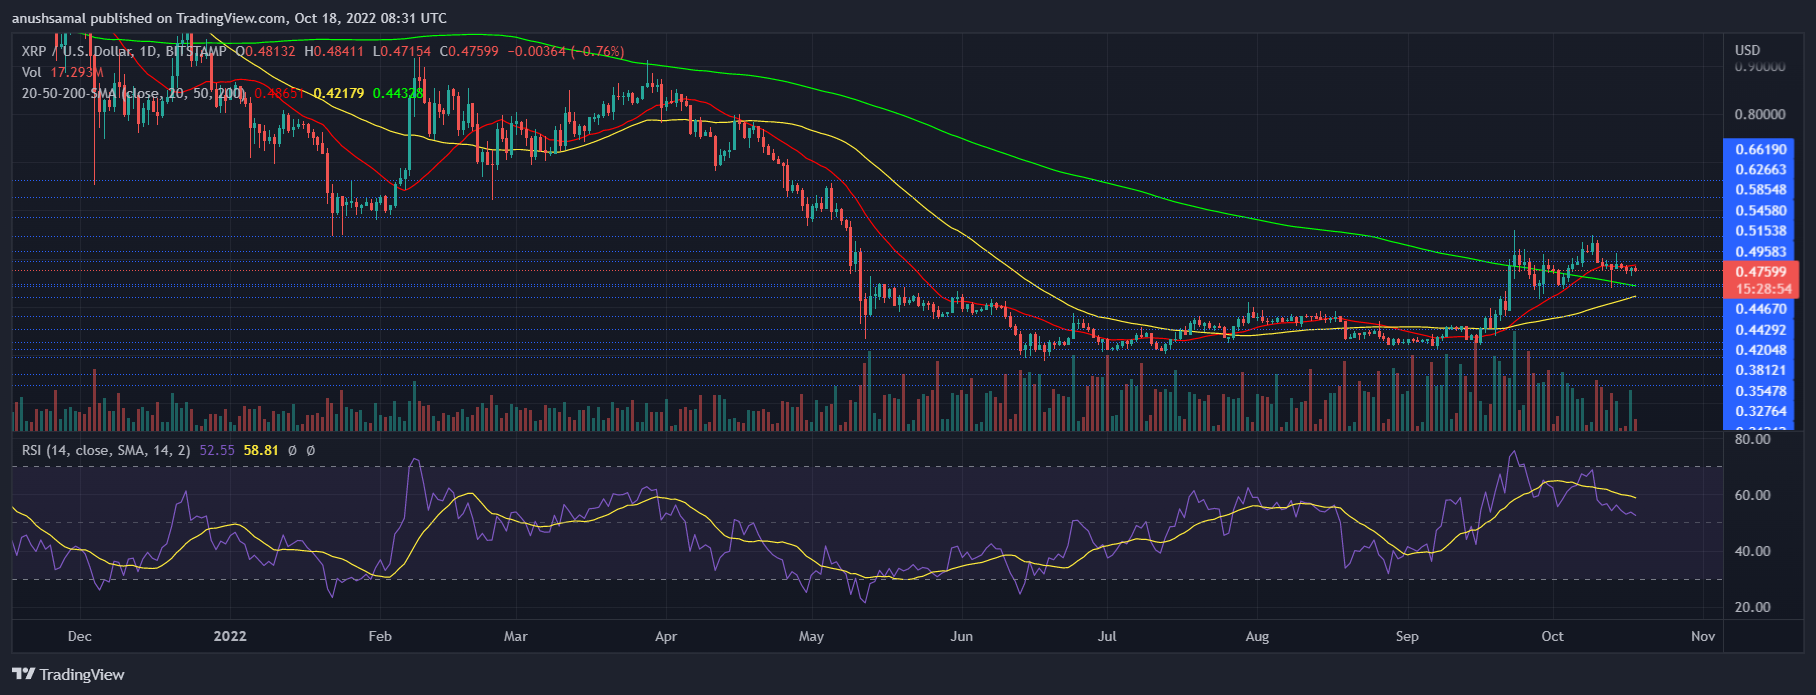The height and width of the screenshot is (695, 1816).
Task: Click the 0.54580 price level label
Action: [1760, 211]
